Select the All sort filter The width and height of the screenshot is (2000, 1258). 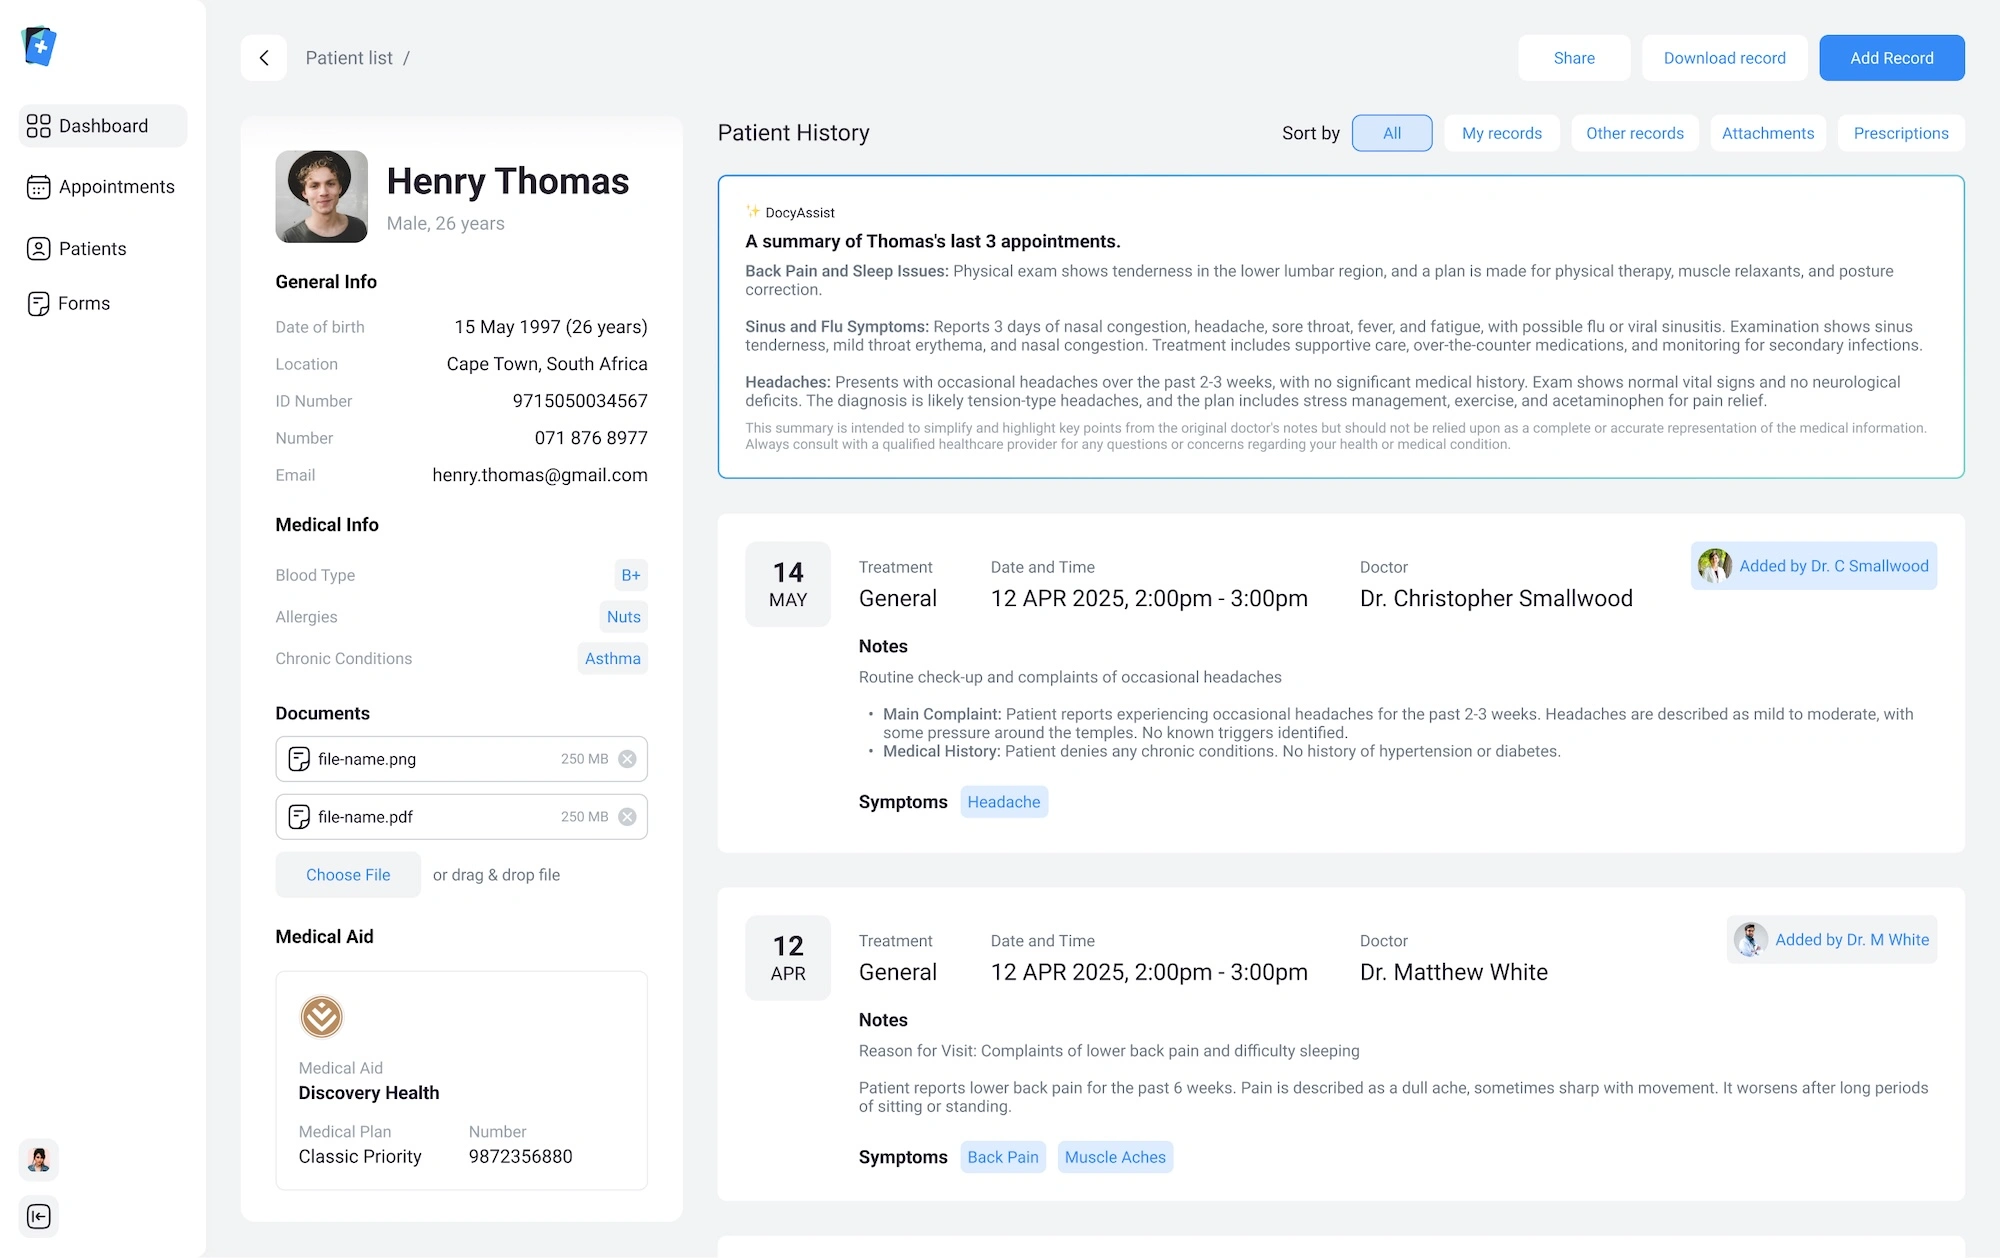[x=1391, y=133]
